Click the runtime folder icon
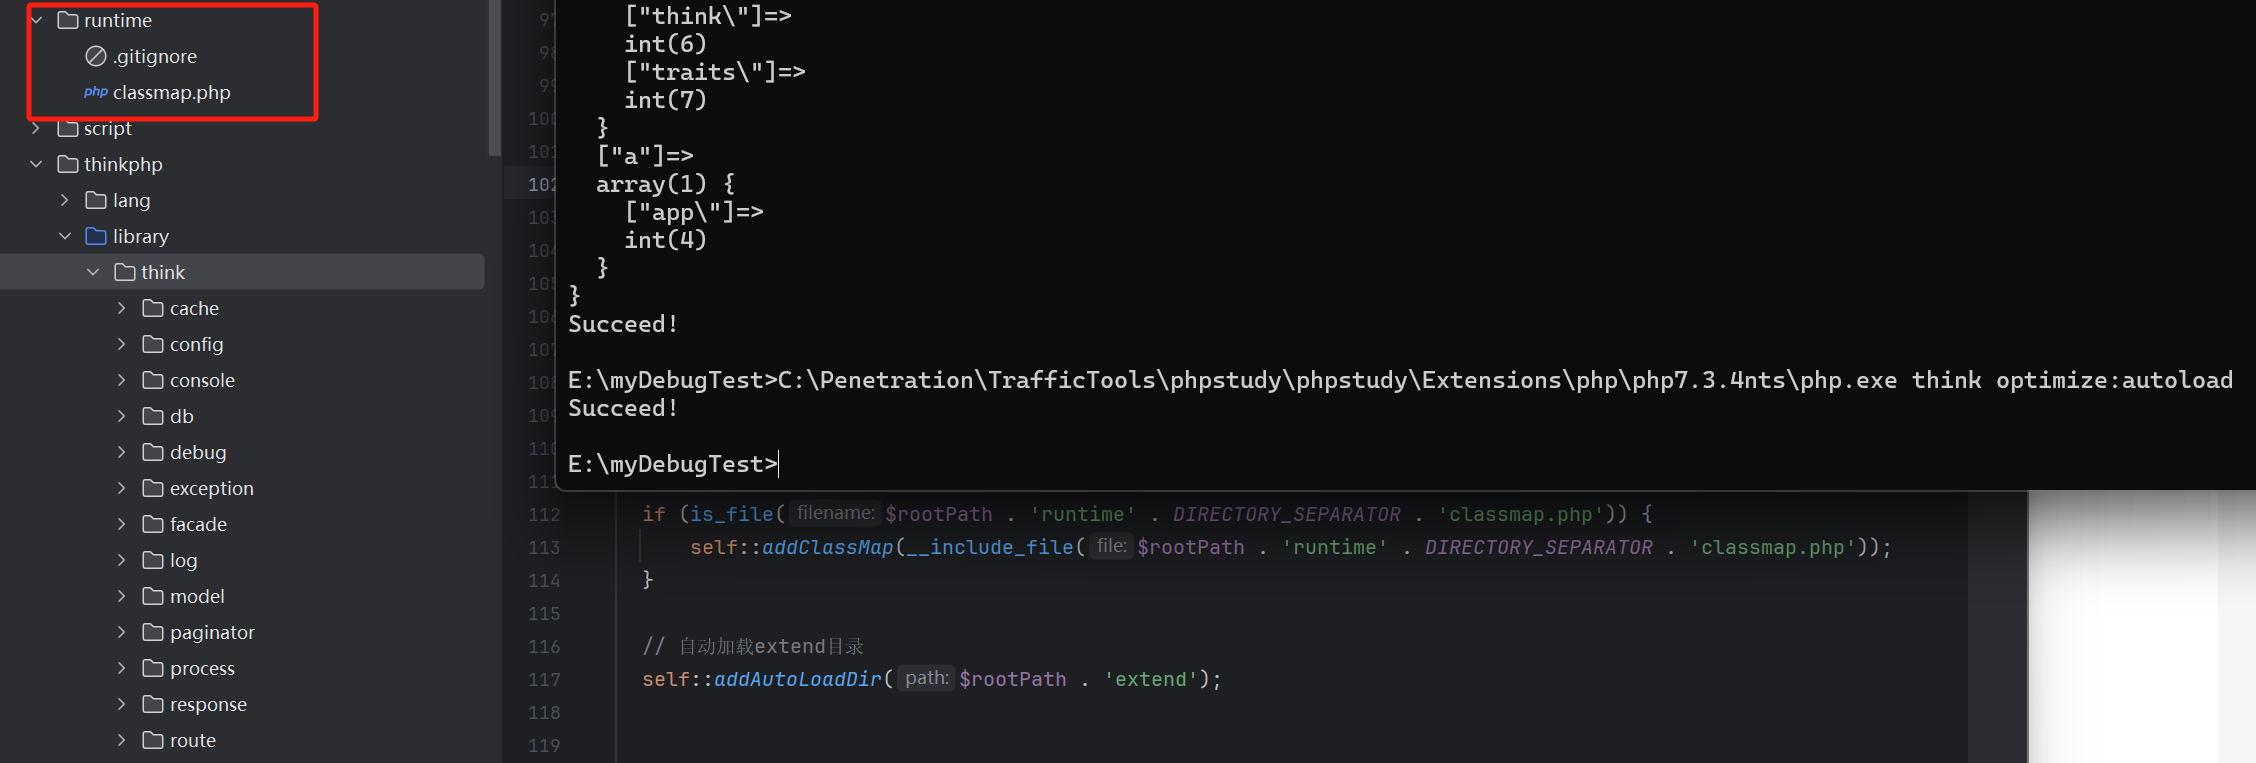 point(68,20)
